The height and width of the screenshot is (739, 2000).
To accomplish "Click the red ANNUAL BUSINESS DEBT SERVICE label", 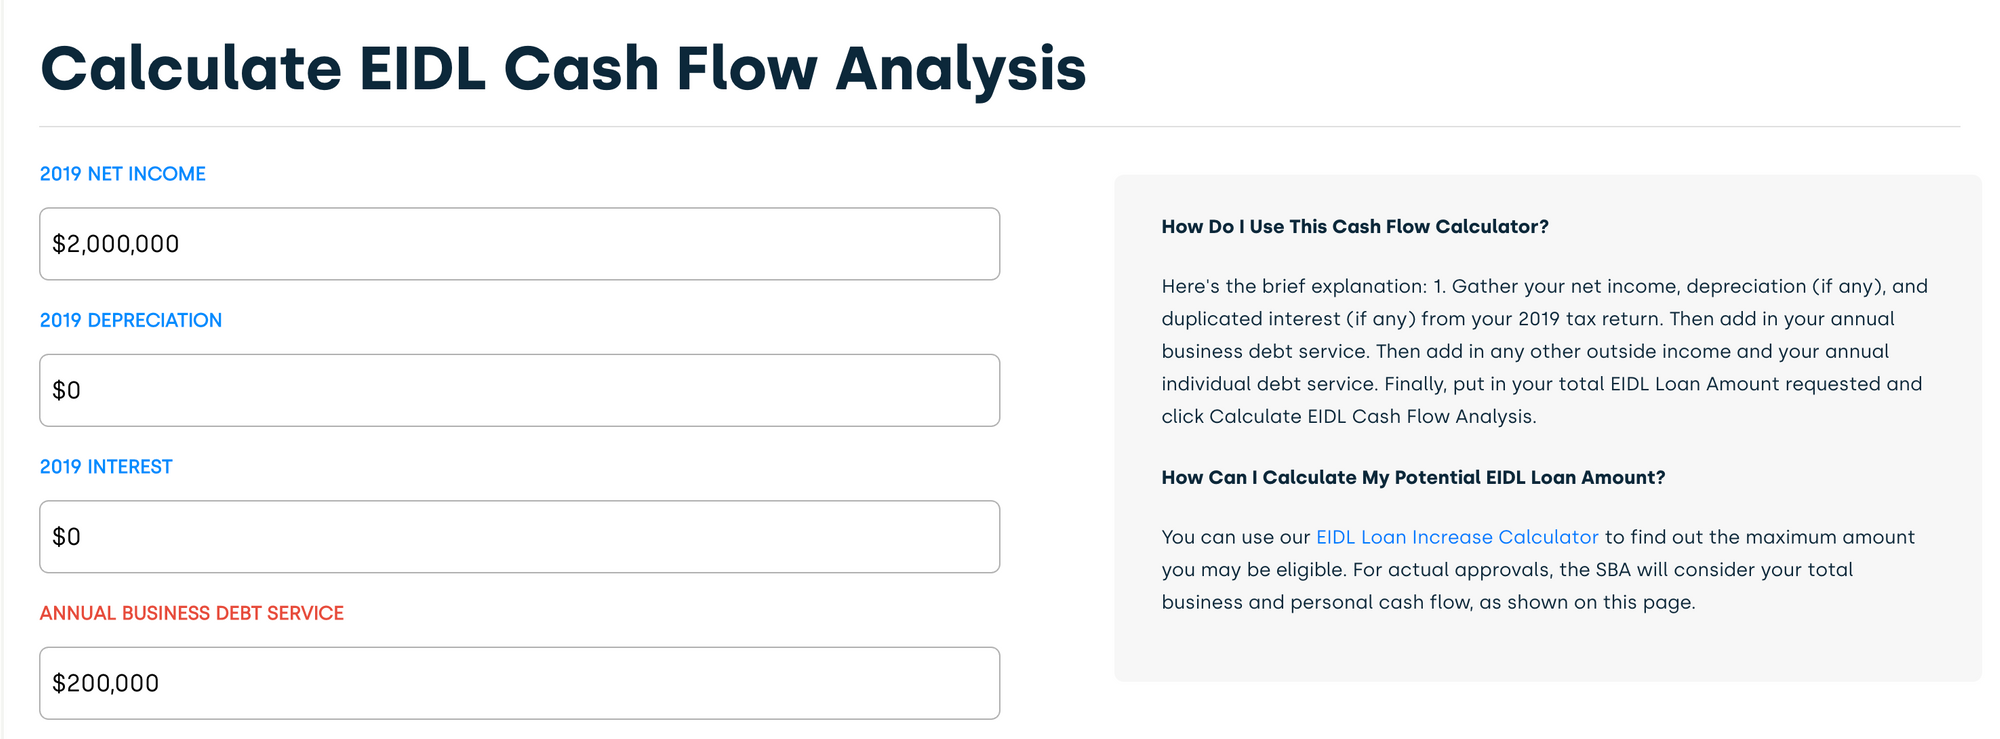I will coord(192,613).
